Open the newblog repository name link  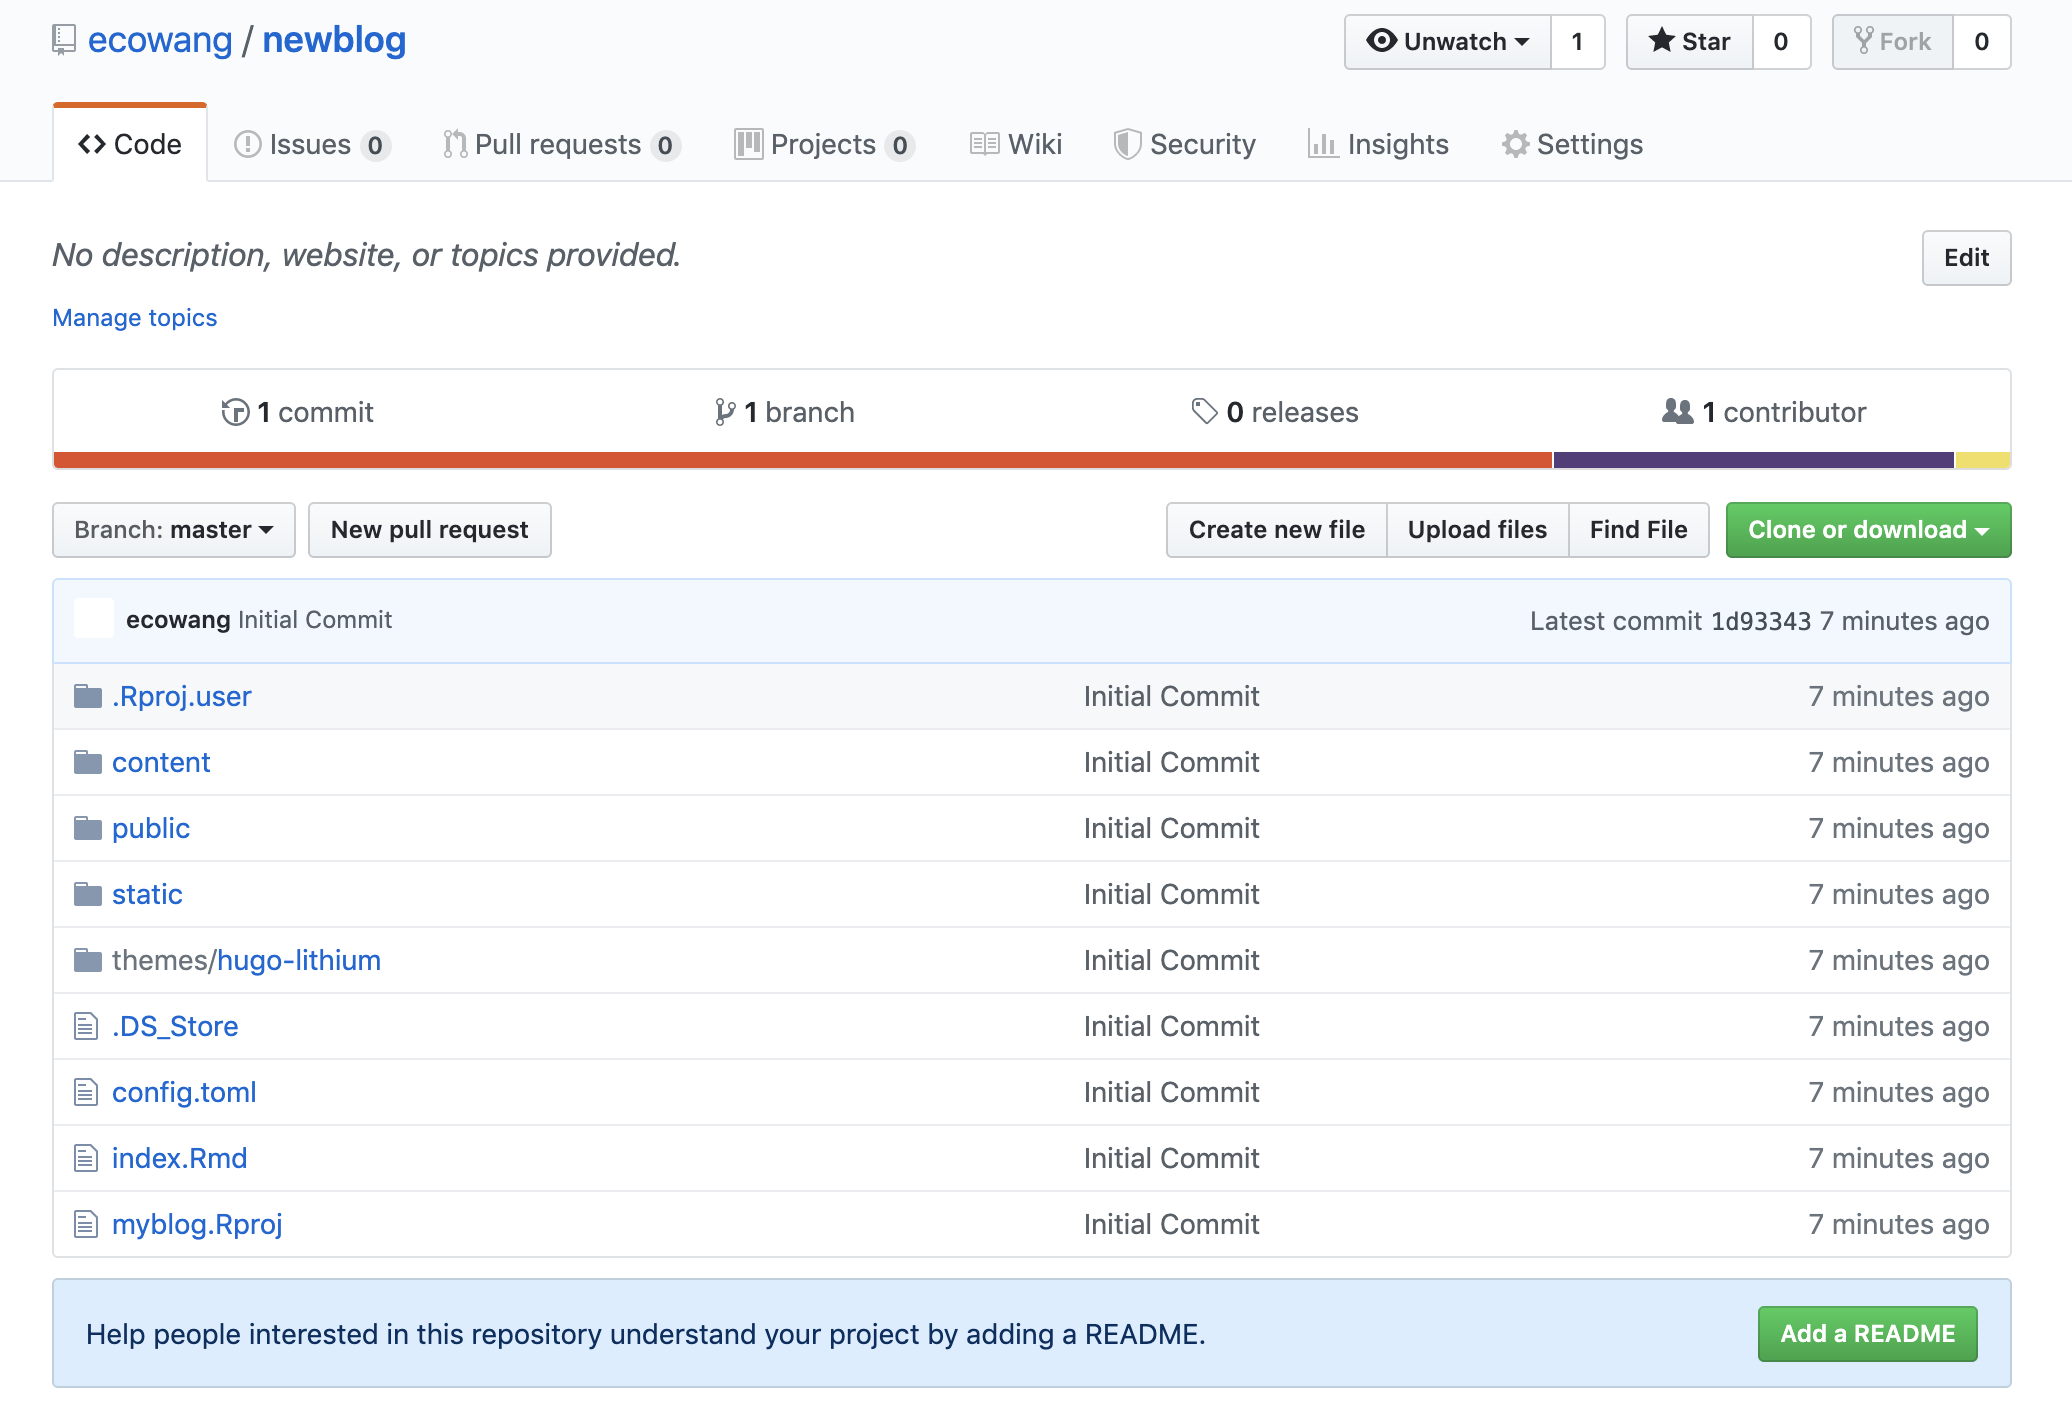pos(334,40)
